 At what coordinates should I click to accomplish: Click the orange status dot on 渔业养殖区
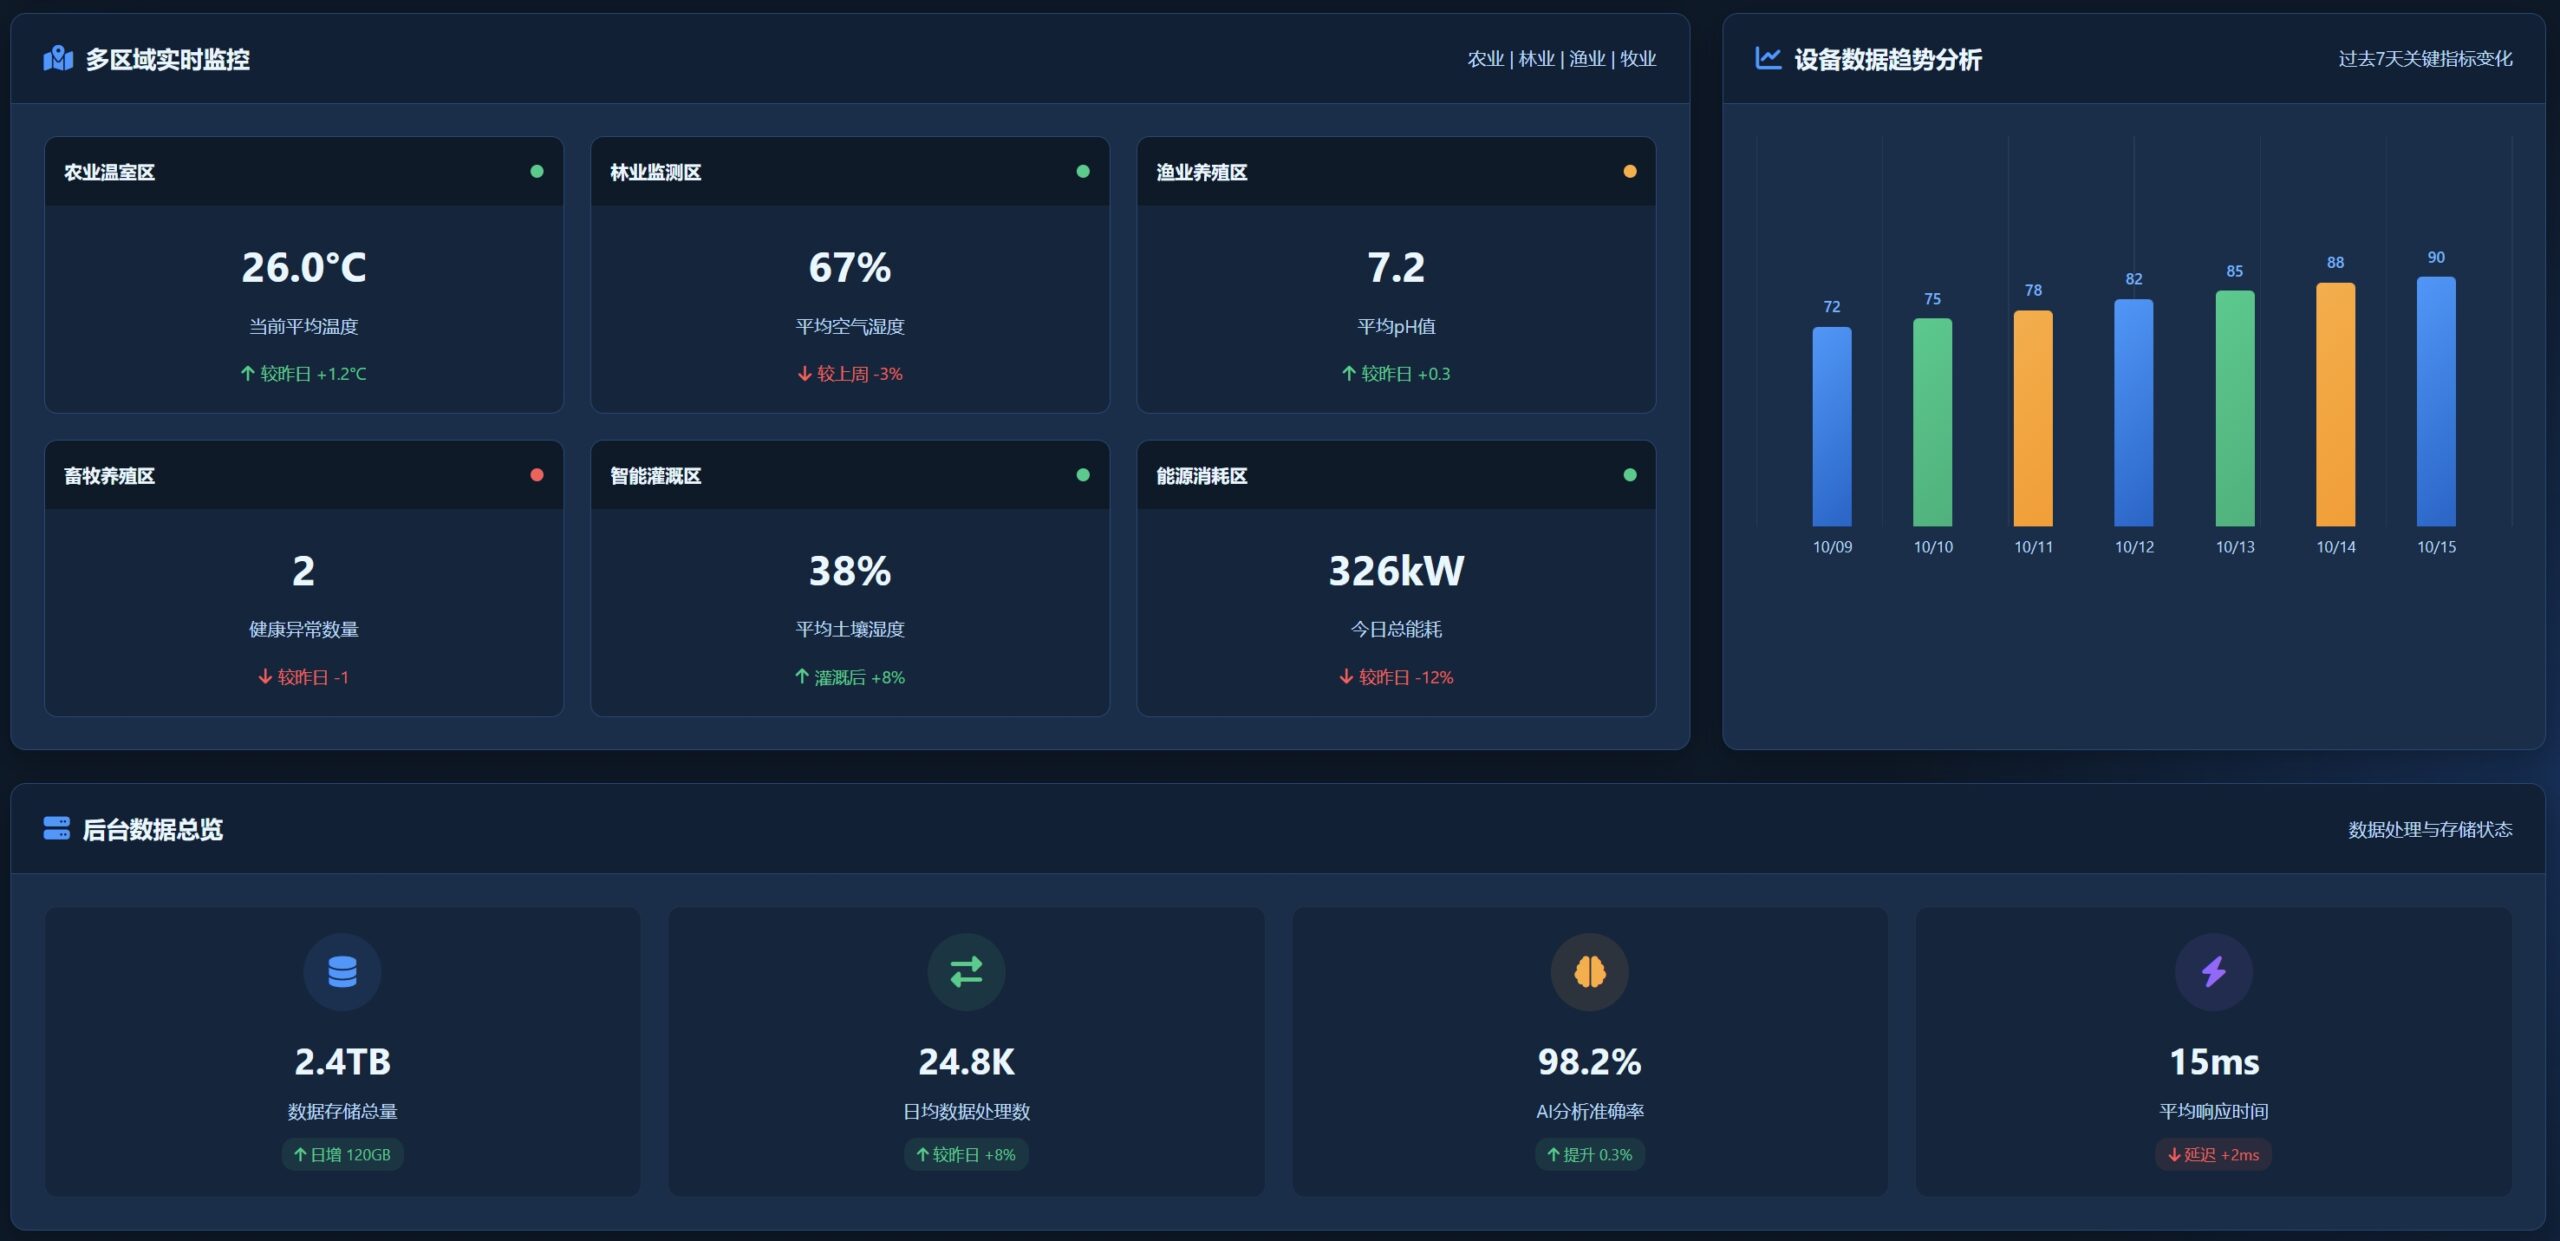(x=1629, y=171)
